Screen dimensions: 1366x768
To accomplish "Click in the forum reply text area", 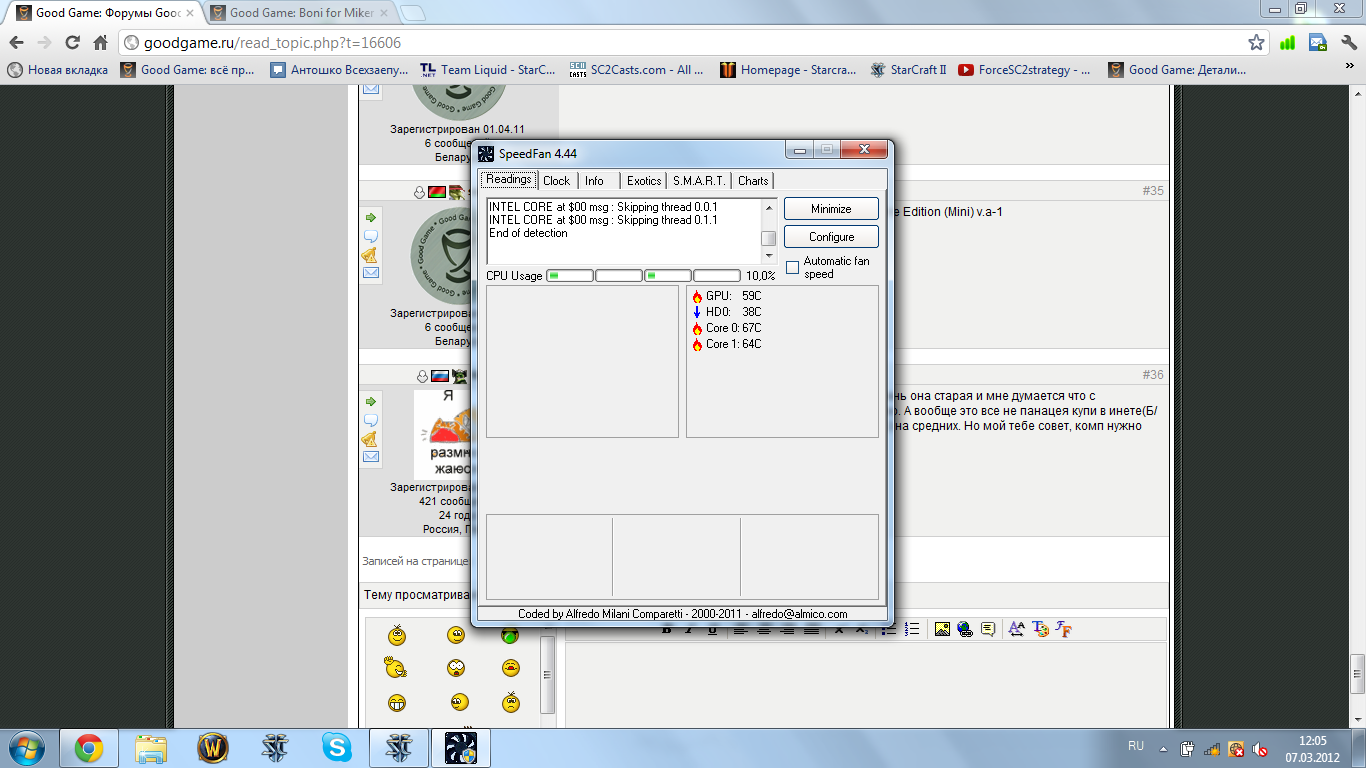I will coord(866,684).
